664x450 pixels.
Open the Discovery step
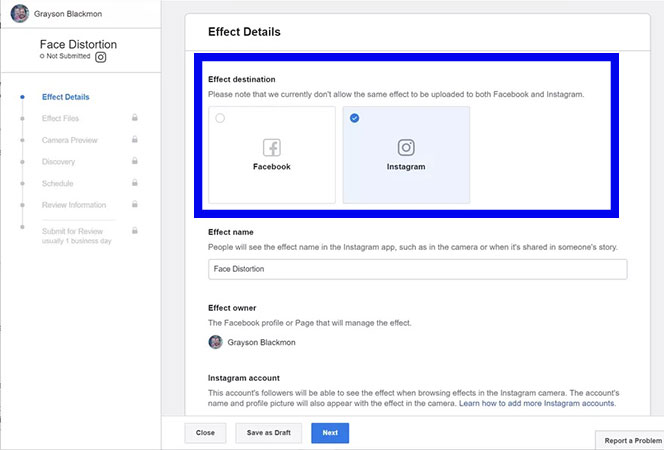tap(58, 162)
